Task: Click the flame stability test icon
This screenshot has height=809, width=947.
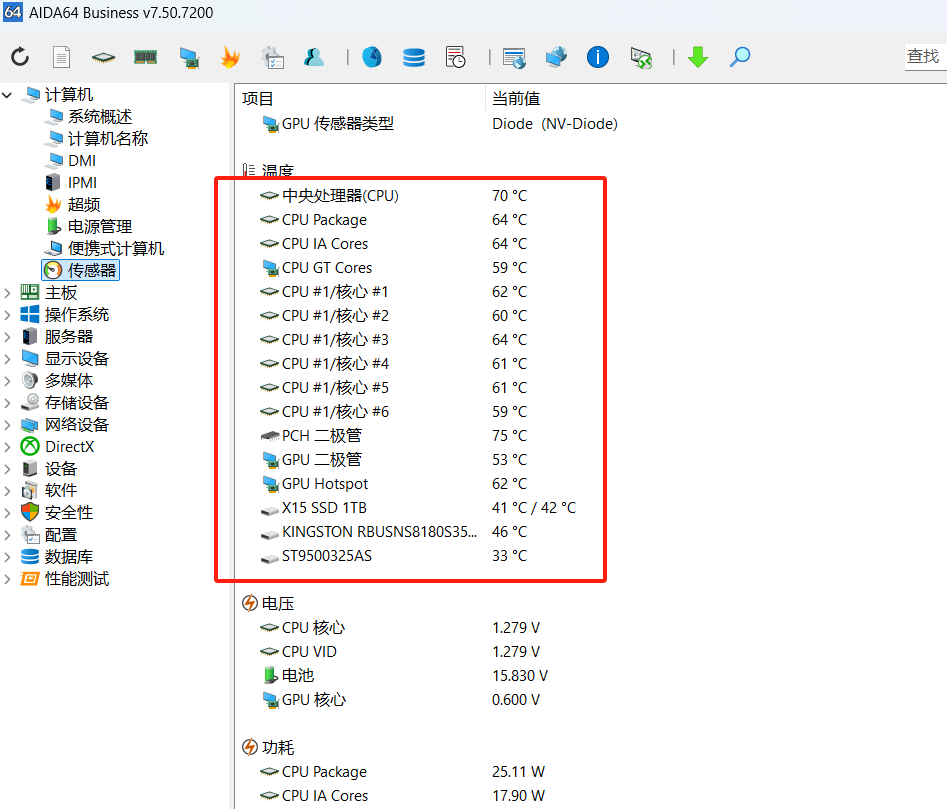Action: pos(230,57)
